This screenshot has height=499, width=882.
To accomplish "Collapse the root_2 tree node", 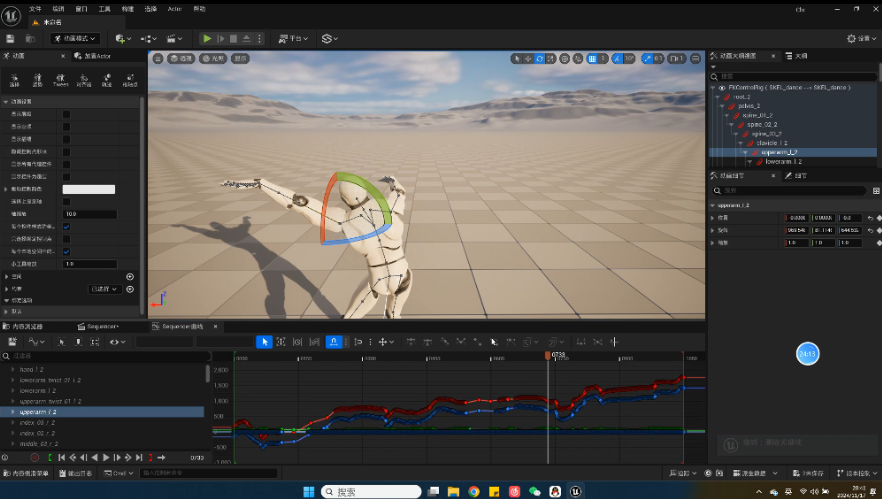I will [x=718, y=97].
